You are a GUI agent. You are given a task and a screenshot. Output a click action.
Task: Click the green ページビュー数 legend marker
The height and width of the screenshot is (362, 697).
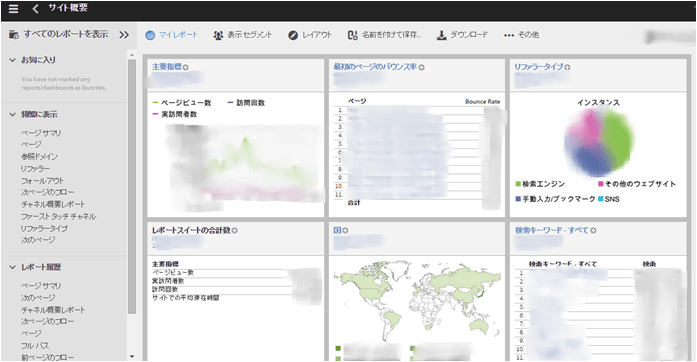point(155,103)
